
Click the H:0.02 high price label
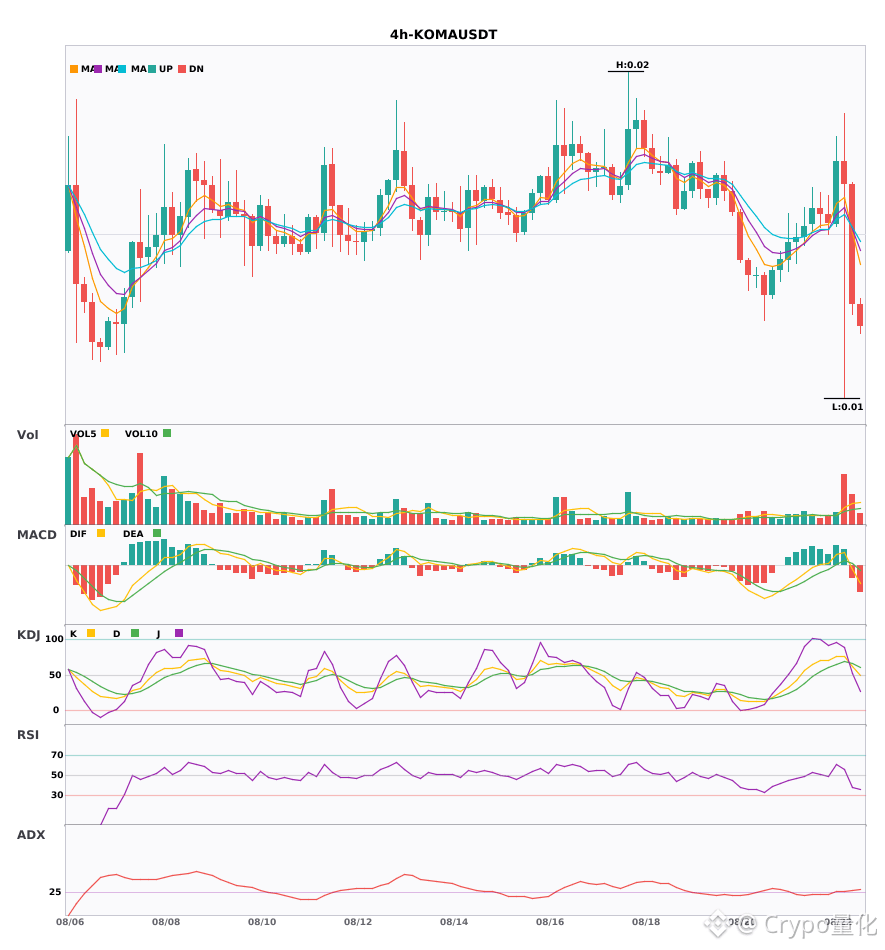[x=632, y=65]
